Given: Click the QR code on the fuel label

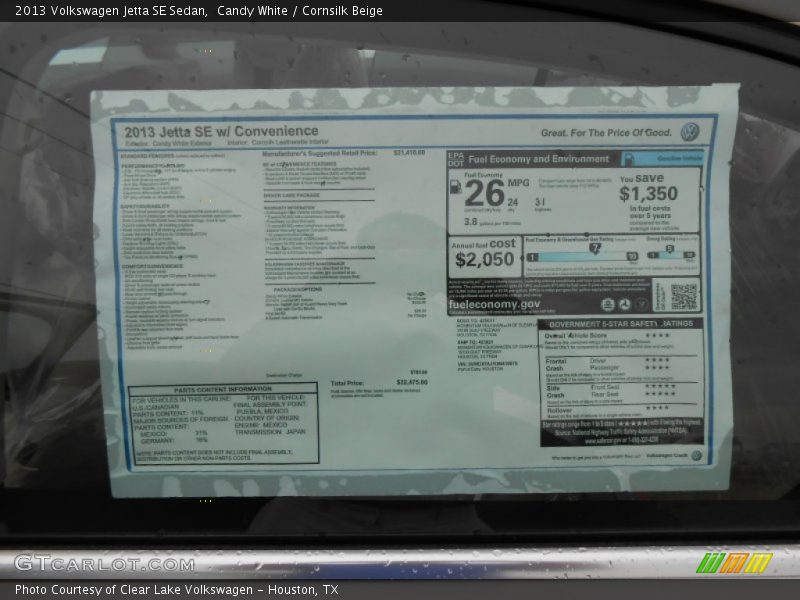Looking at the screenshot, I should 684,296.
